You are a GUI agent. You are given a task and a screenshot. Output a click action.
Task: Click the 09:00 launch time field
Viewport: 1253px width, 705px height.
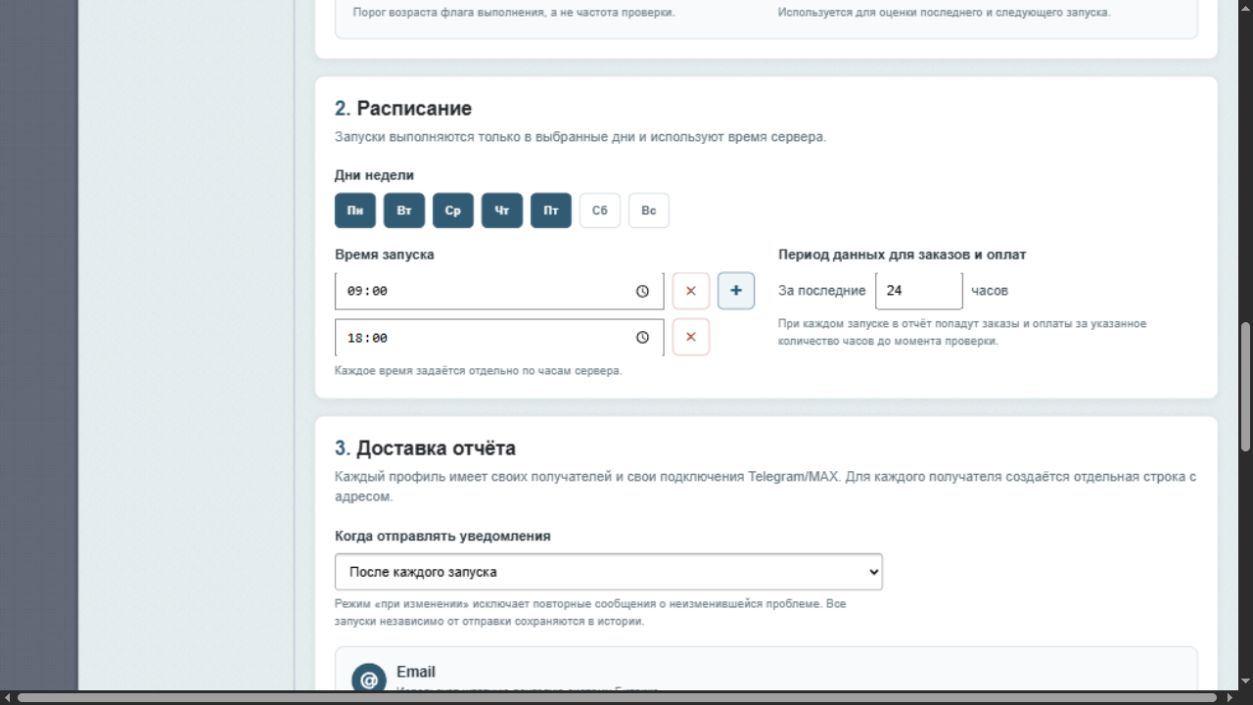(499, 291)
